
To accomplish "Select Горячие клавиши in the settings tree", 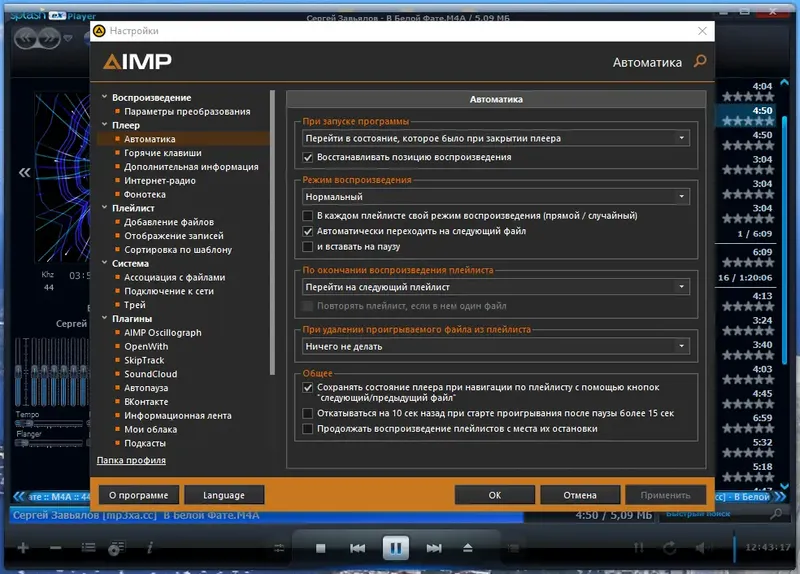I will click(x=163, y=153).
